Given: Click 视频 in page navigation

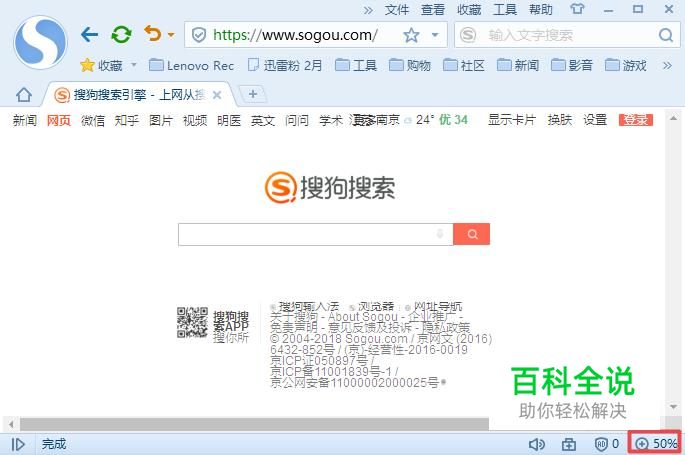Looking at the screenshot, I should (195, 120).
